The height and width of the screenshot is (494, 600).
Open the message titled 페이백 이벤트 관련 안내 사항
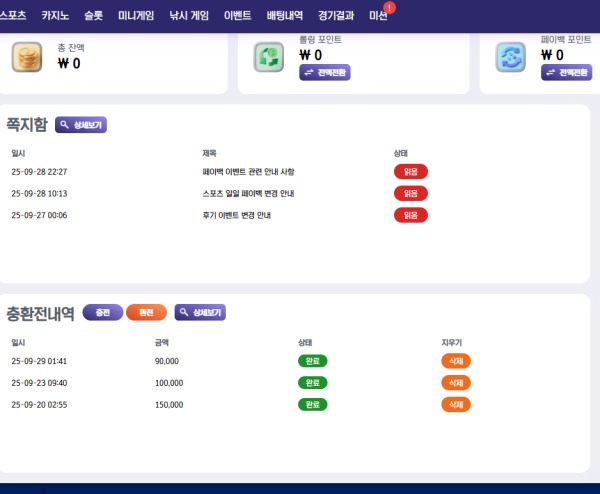point(248,172)
